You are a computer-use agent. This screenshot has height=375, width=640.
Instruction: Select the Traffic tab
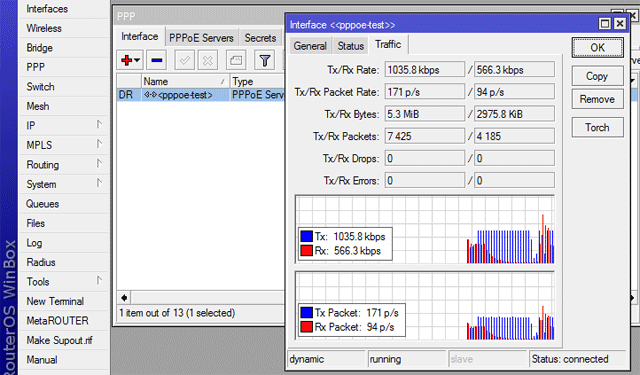(388, 44)
